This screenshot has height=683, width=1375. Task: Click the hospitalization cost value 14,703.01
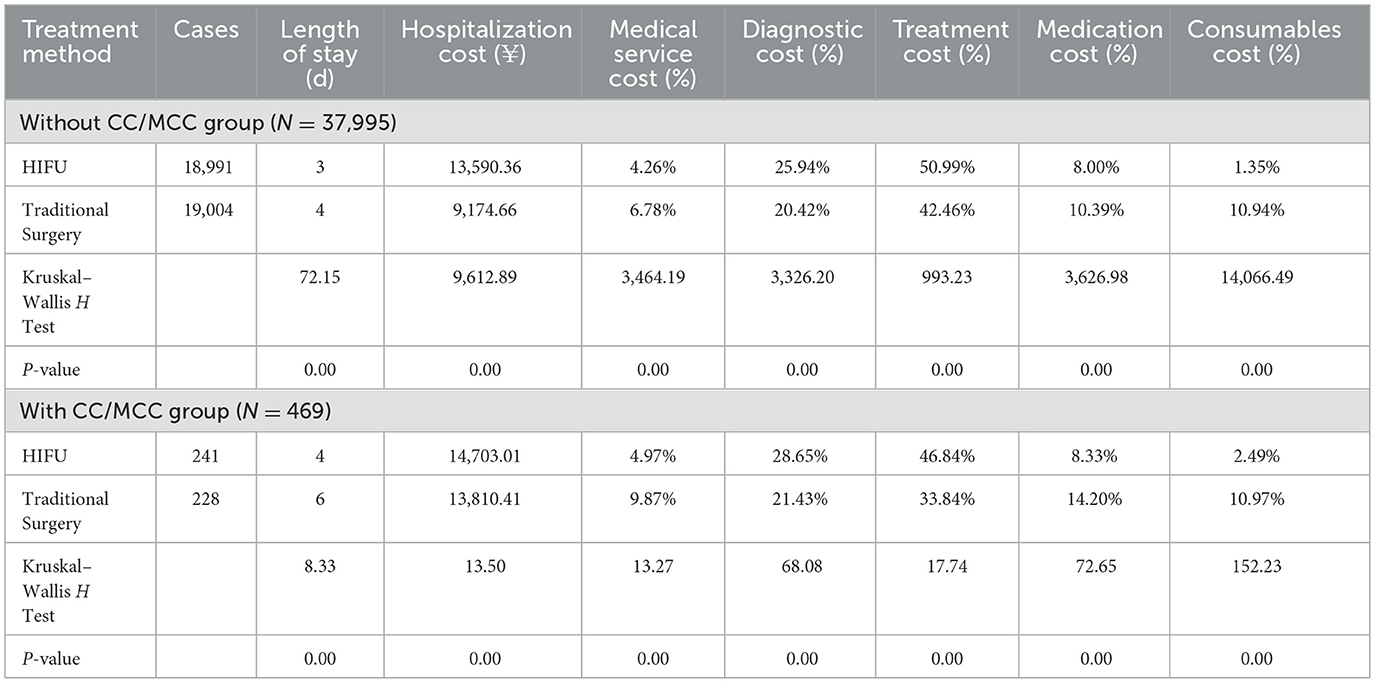486,456
